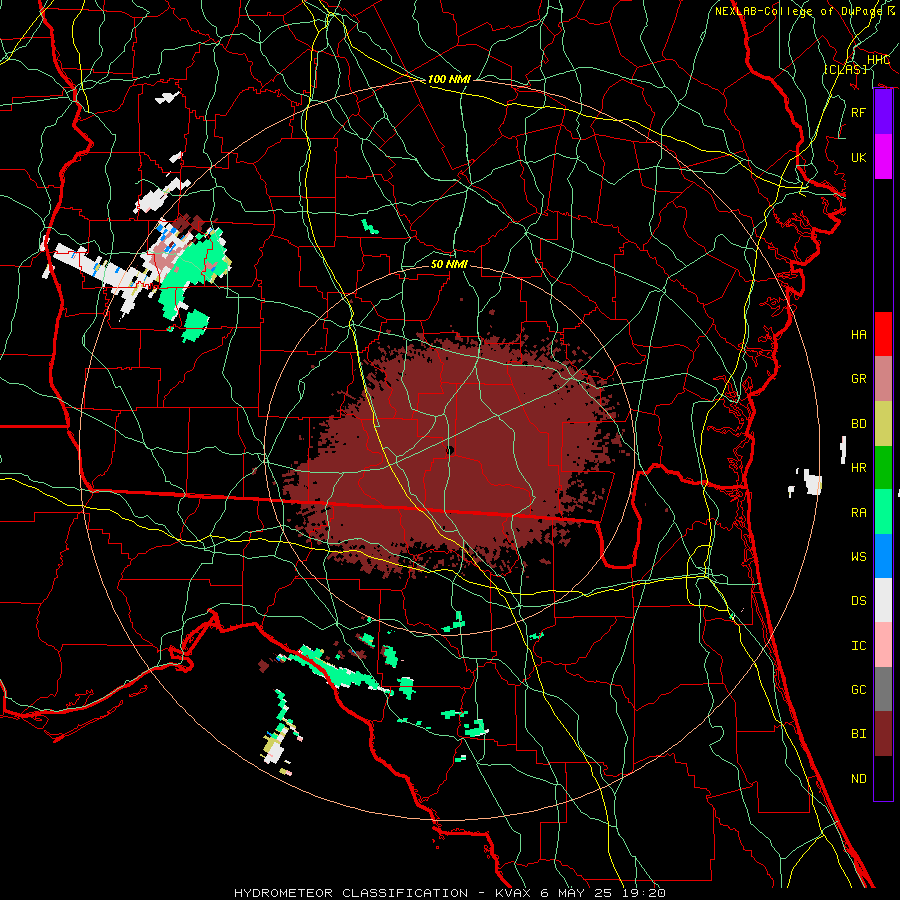Click the 'GC' legend label
900x900 pixels.
pyautogui.click(x=859, y=690)
